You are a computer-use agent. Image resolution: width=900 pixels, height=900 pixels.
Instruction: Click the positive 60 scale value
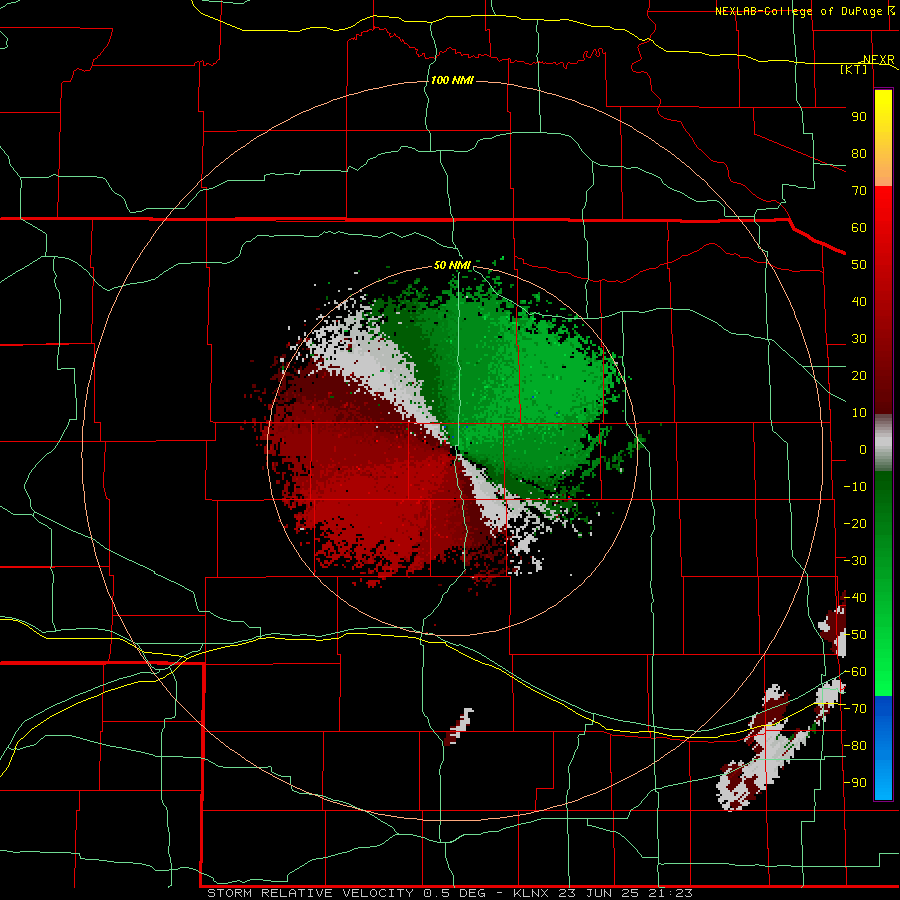click(859, 228)
